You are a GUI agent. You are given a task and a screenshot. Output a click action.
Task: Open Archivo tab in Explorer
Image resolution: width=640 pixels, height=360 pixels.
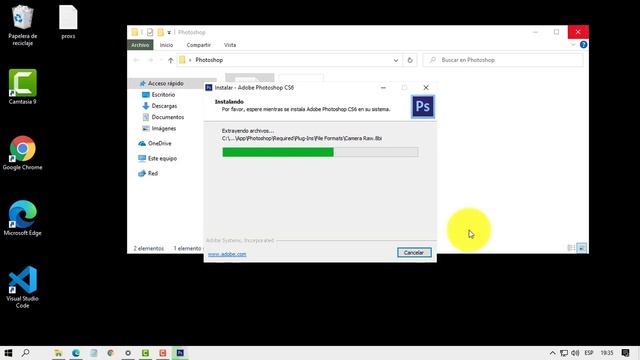[140, 45]
